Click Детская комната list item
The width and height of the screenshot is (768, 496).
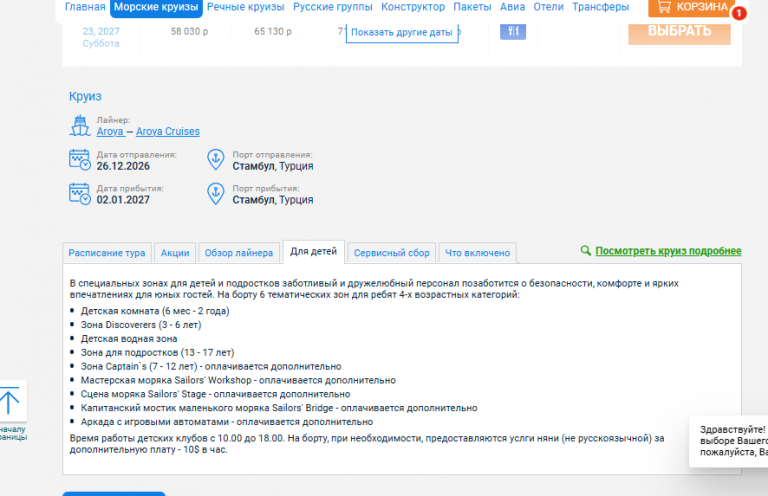click(x=155, y=311)
